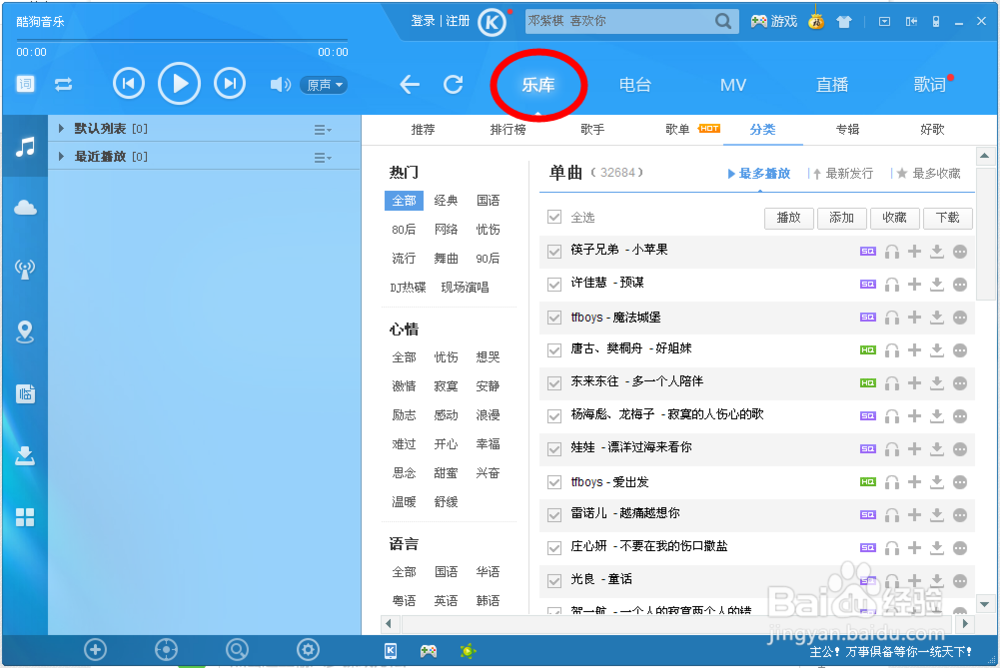
Task: Click the bottom search circle icon
Action: pyautogui.click(x=237, y=650)
